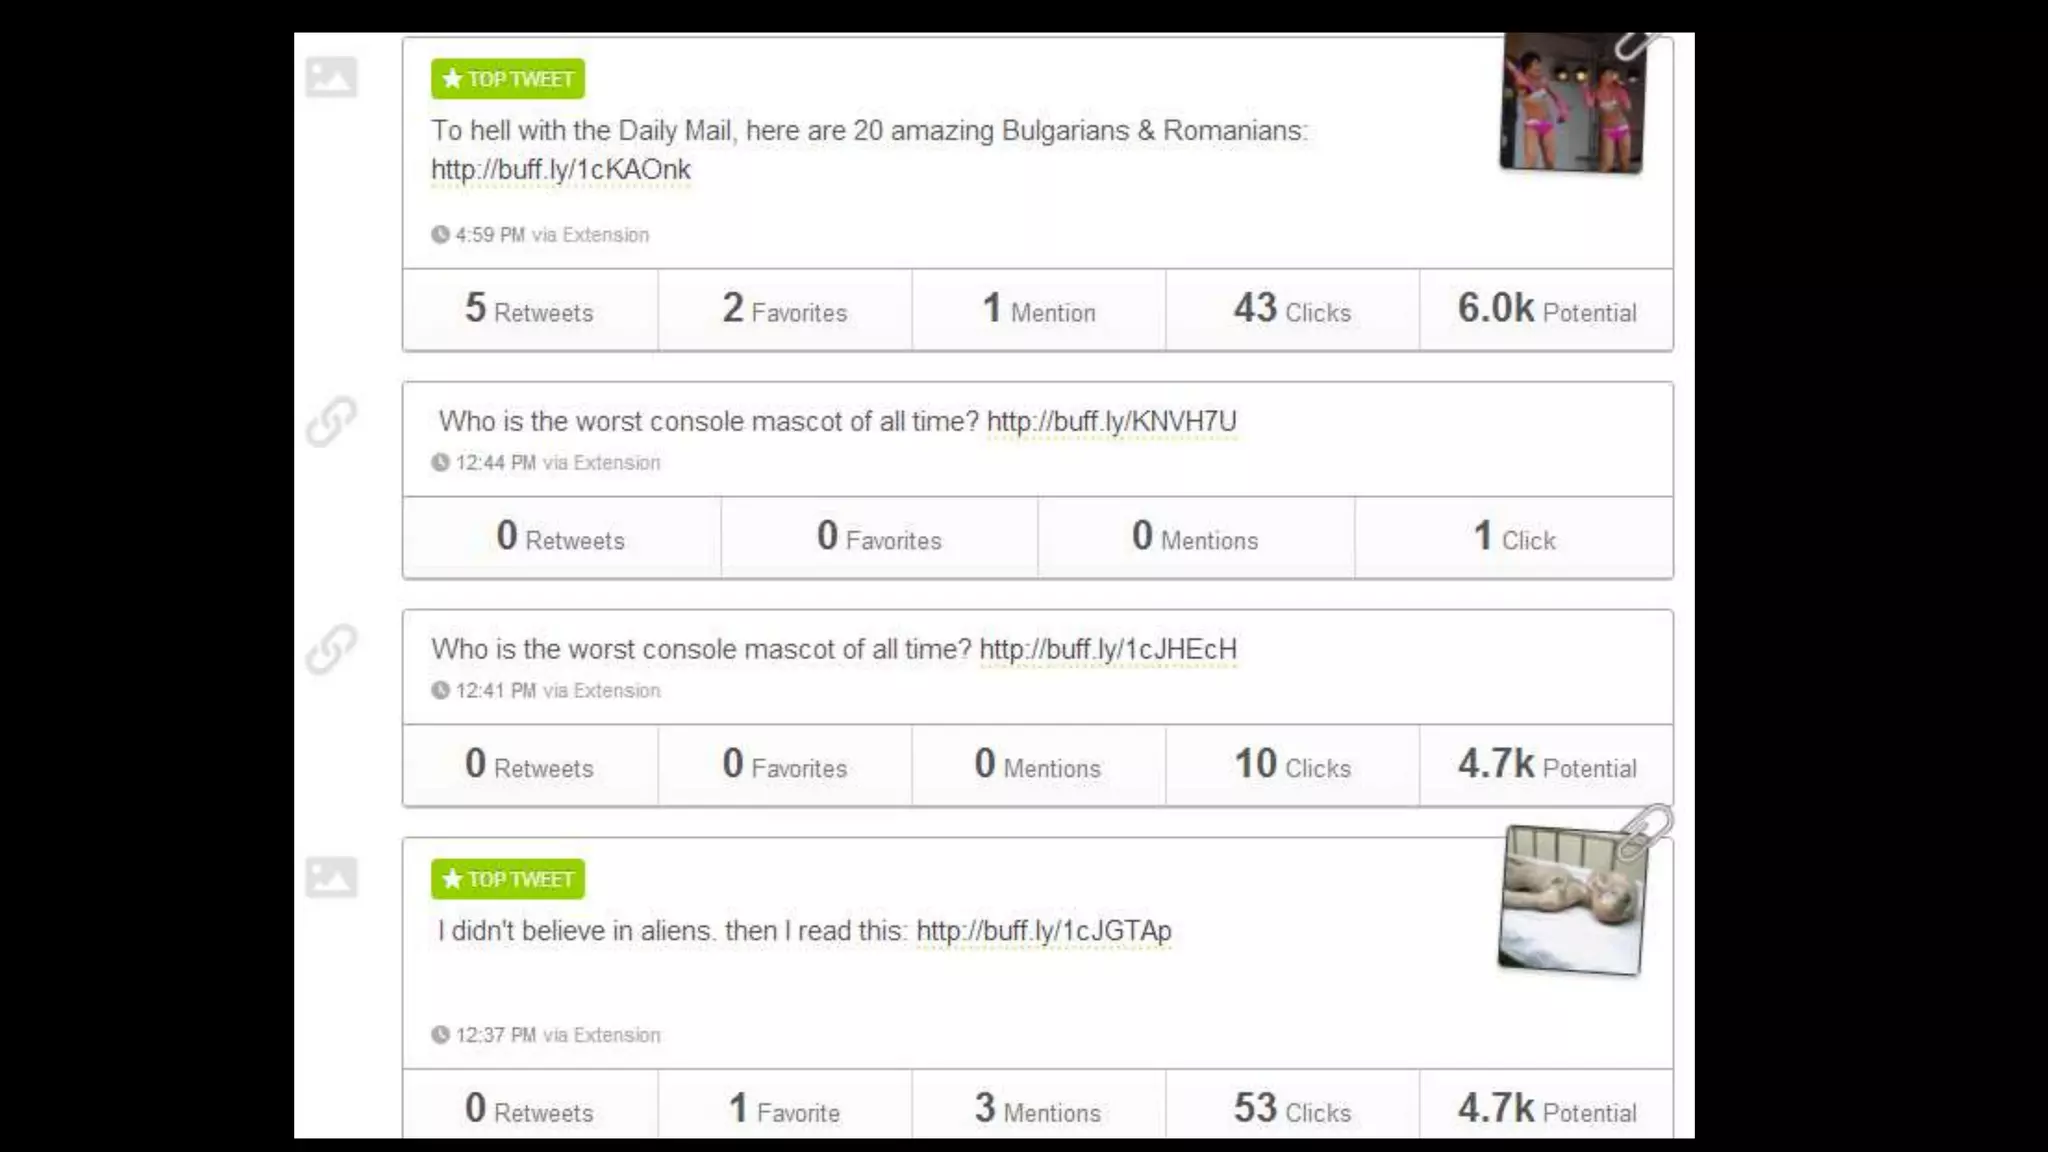The image size is (2048, 1152).
Task: Click link icon beside the 1cJHEcH tweet
Action: [x=331, y=649]
